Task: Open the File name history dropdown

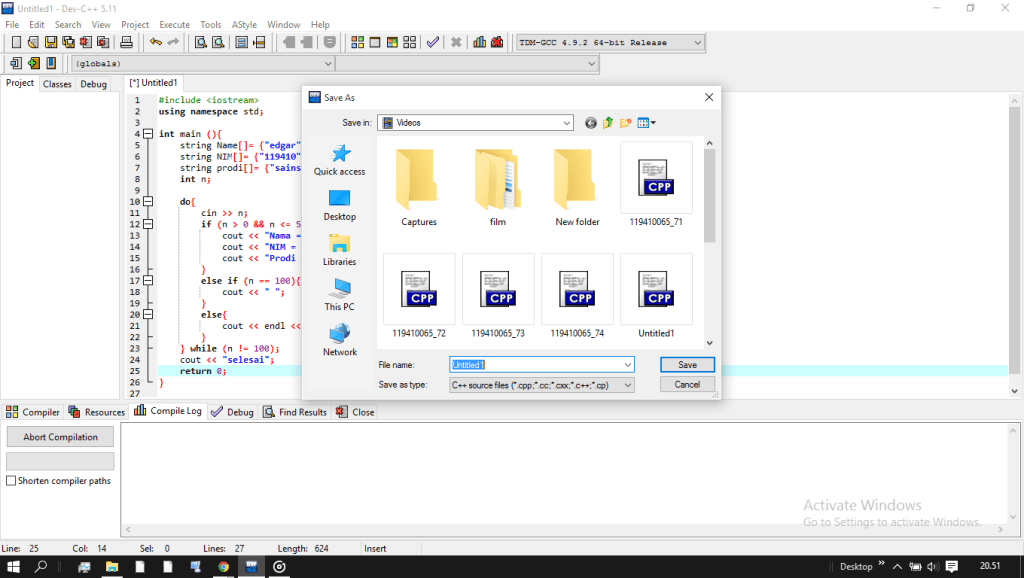Action: point(627,365)
